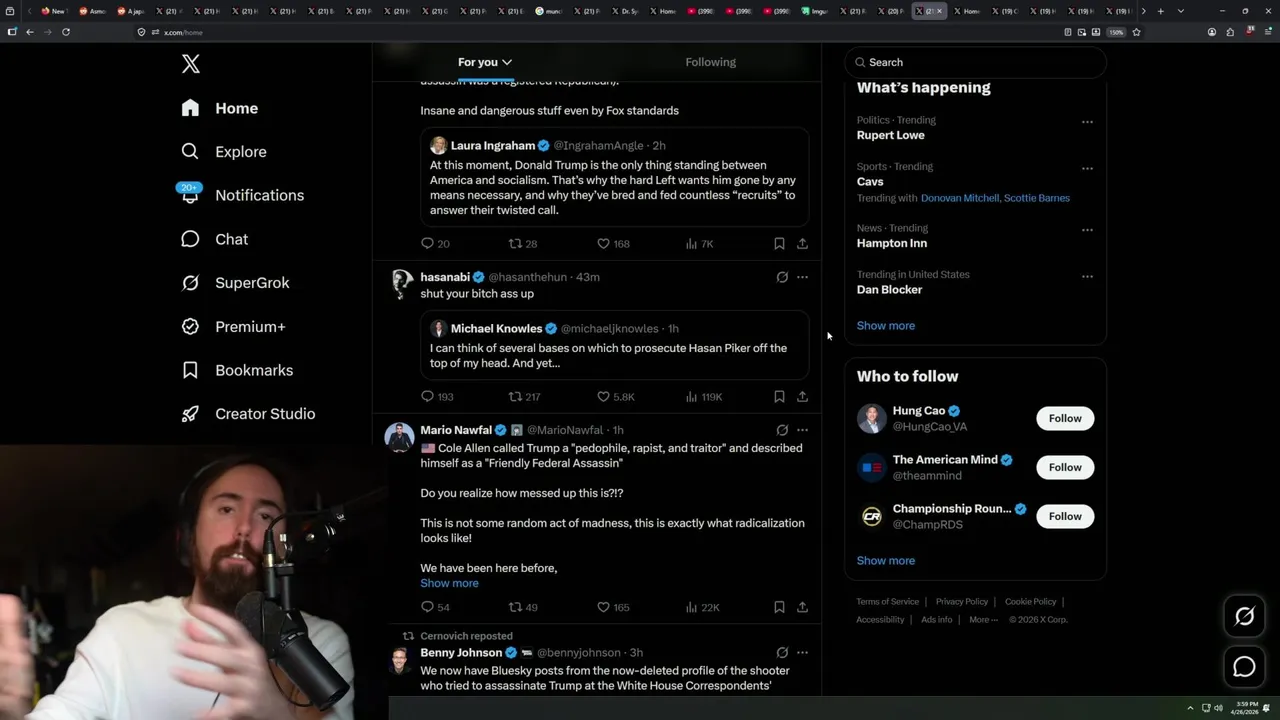Bookmark the hasanabi post
Viewport: 1280px width, 720px height.
pos(779,396)
